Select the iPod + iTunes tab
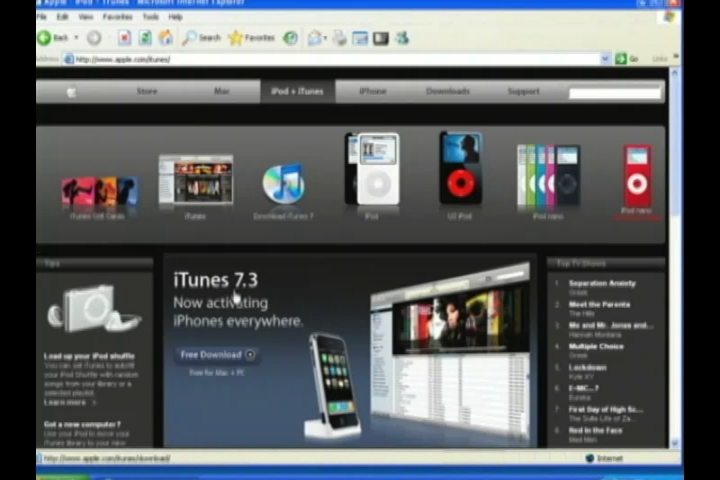Screen dimensions: 720x480 point(298,91)
